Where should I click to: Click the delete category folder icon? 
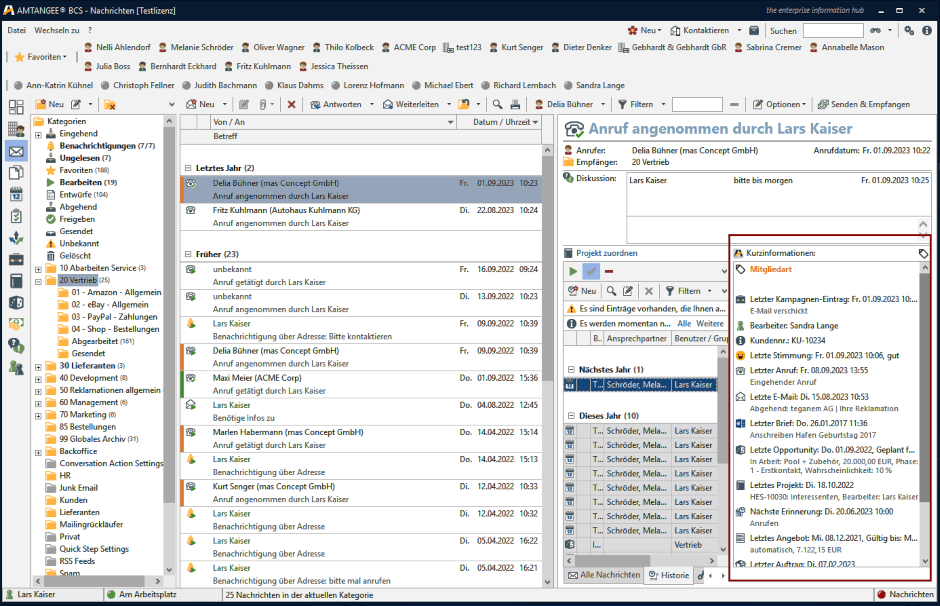110,104
